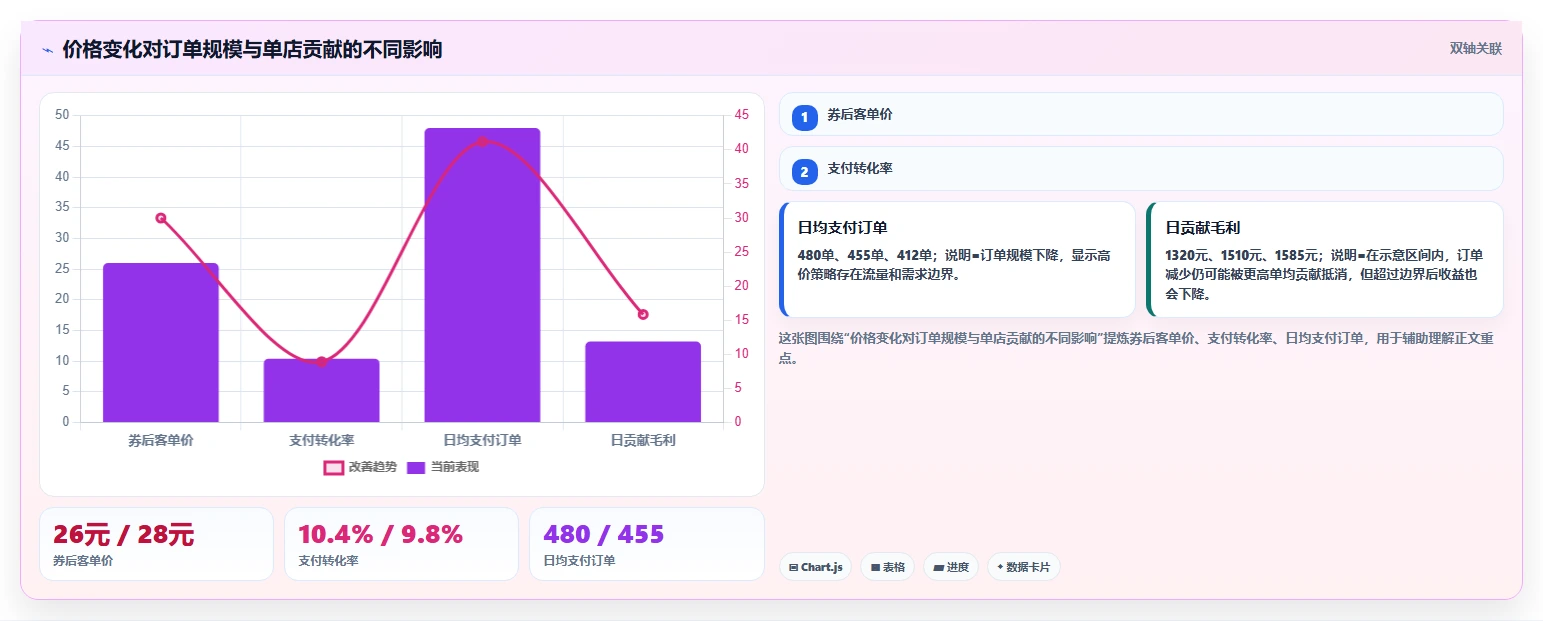Toggle the 改善趋势 legend entry
This screenshot has width=1543, height=621.
[x=360, y=467]
